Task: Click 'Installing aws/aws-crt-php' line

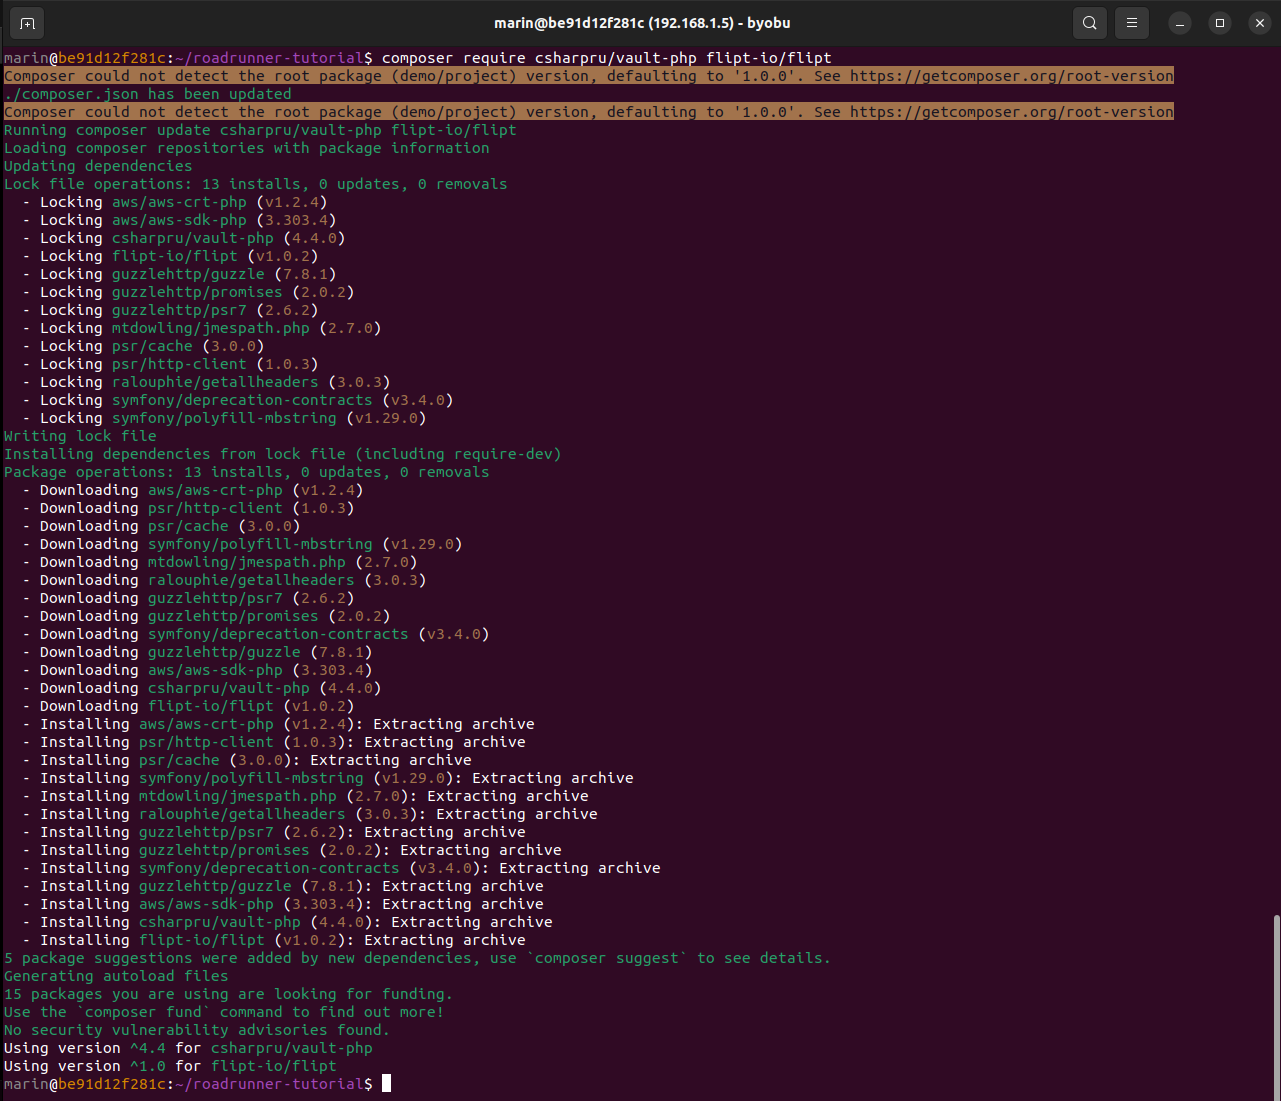Action: pos(278,724)
